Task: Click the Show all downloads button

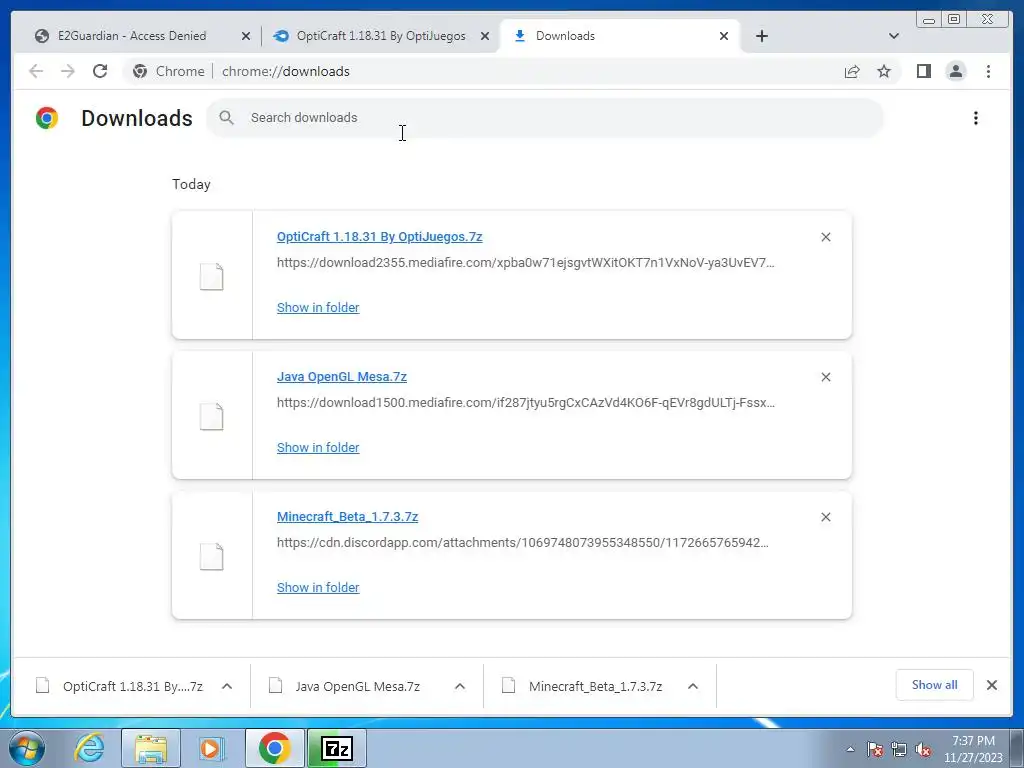Action: (x=935, y=685)
